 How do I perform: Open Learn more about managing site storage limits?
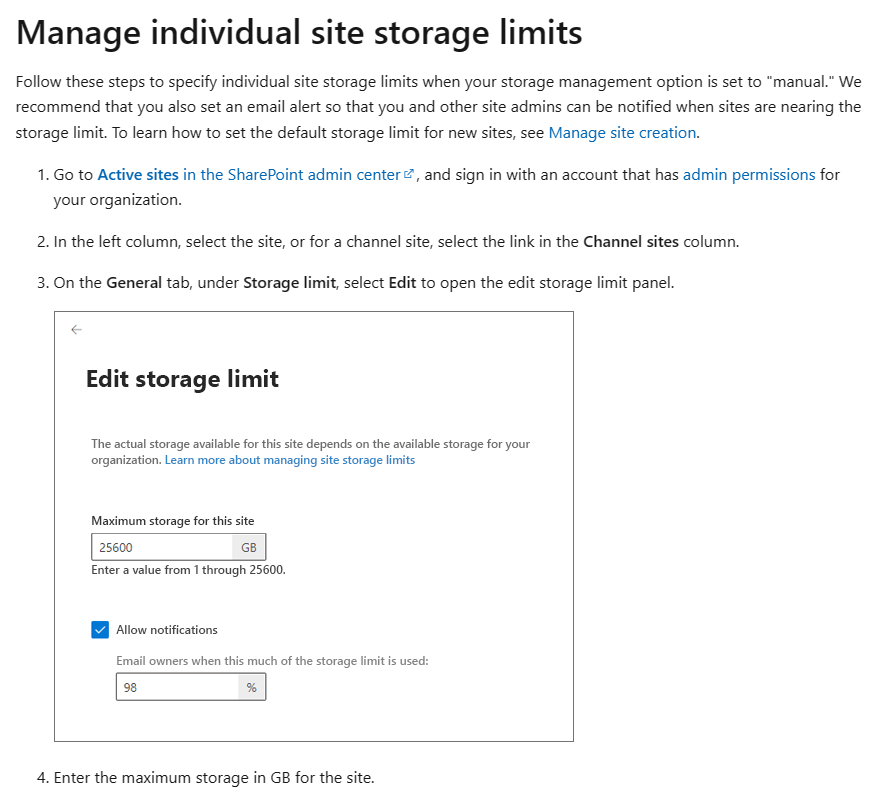coord(289,460)
